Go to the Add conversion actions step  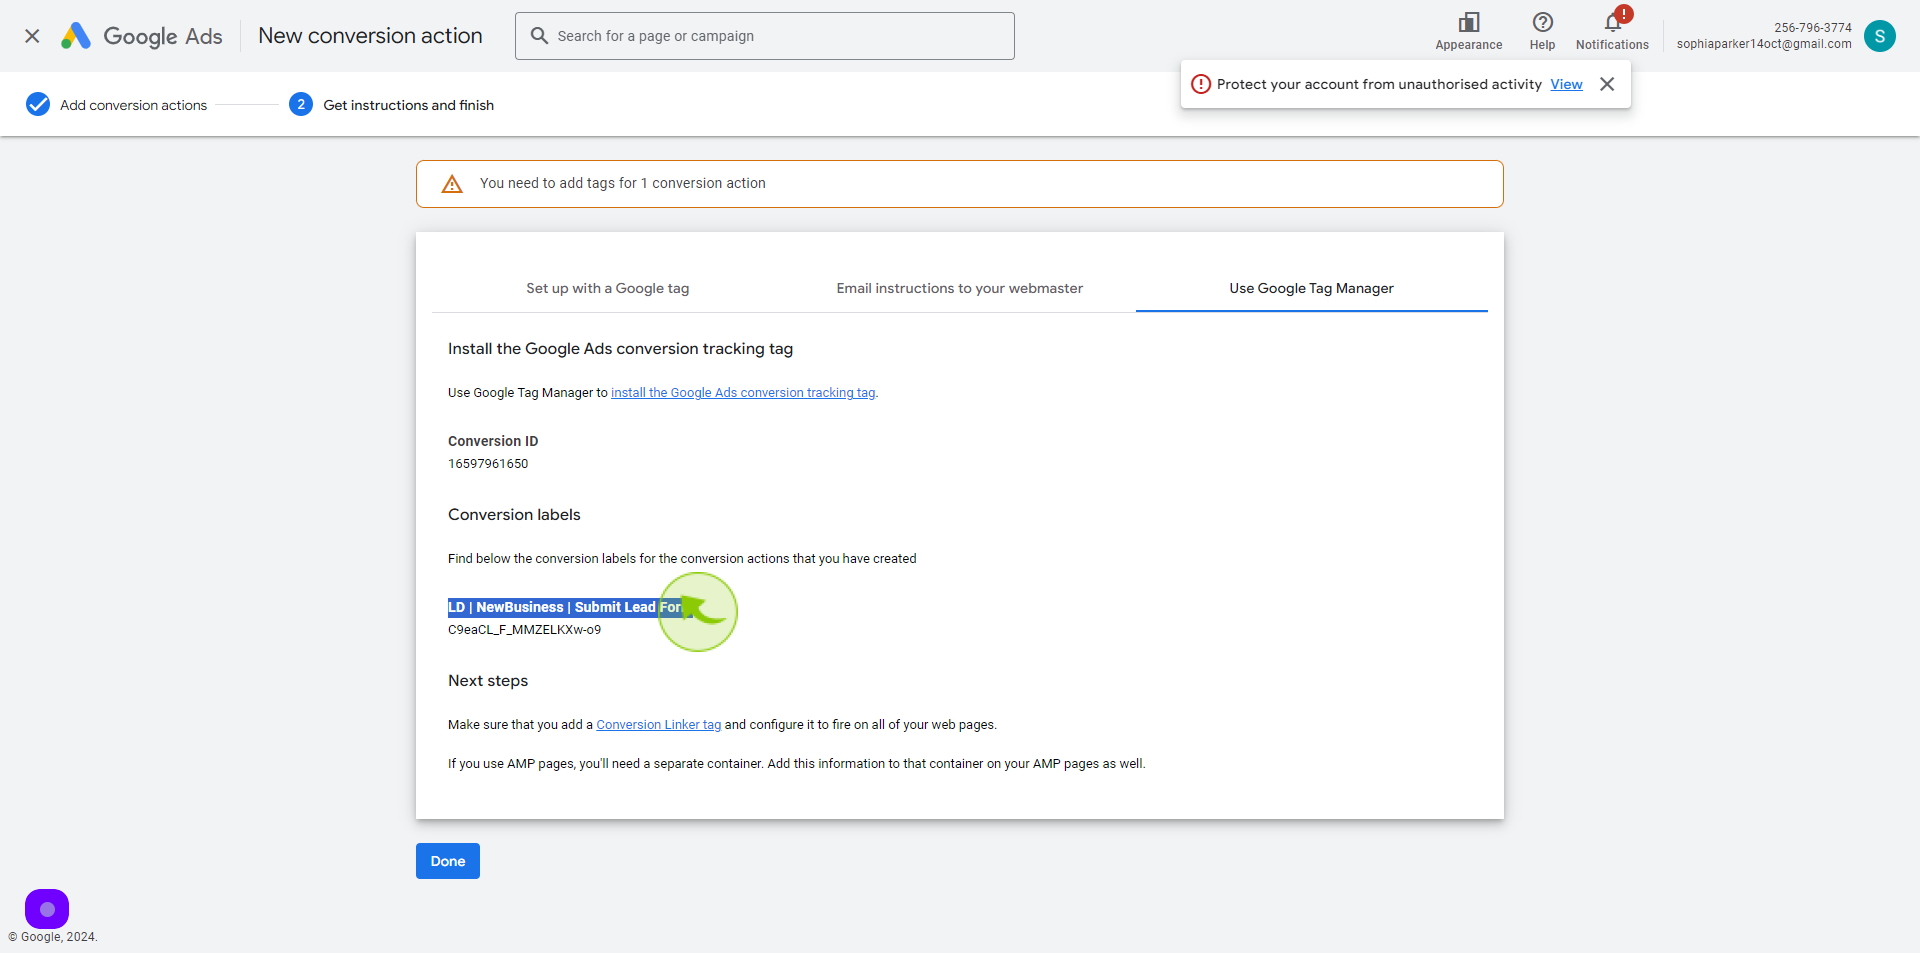coord(133,105)
